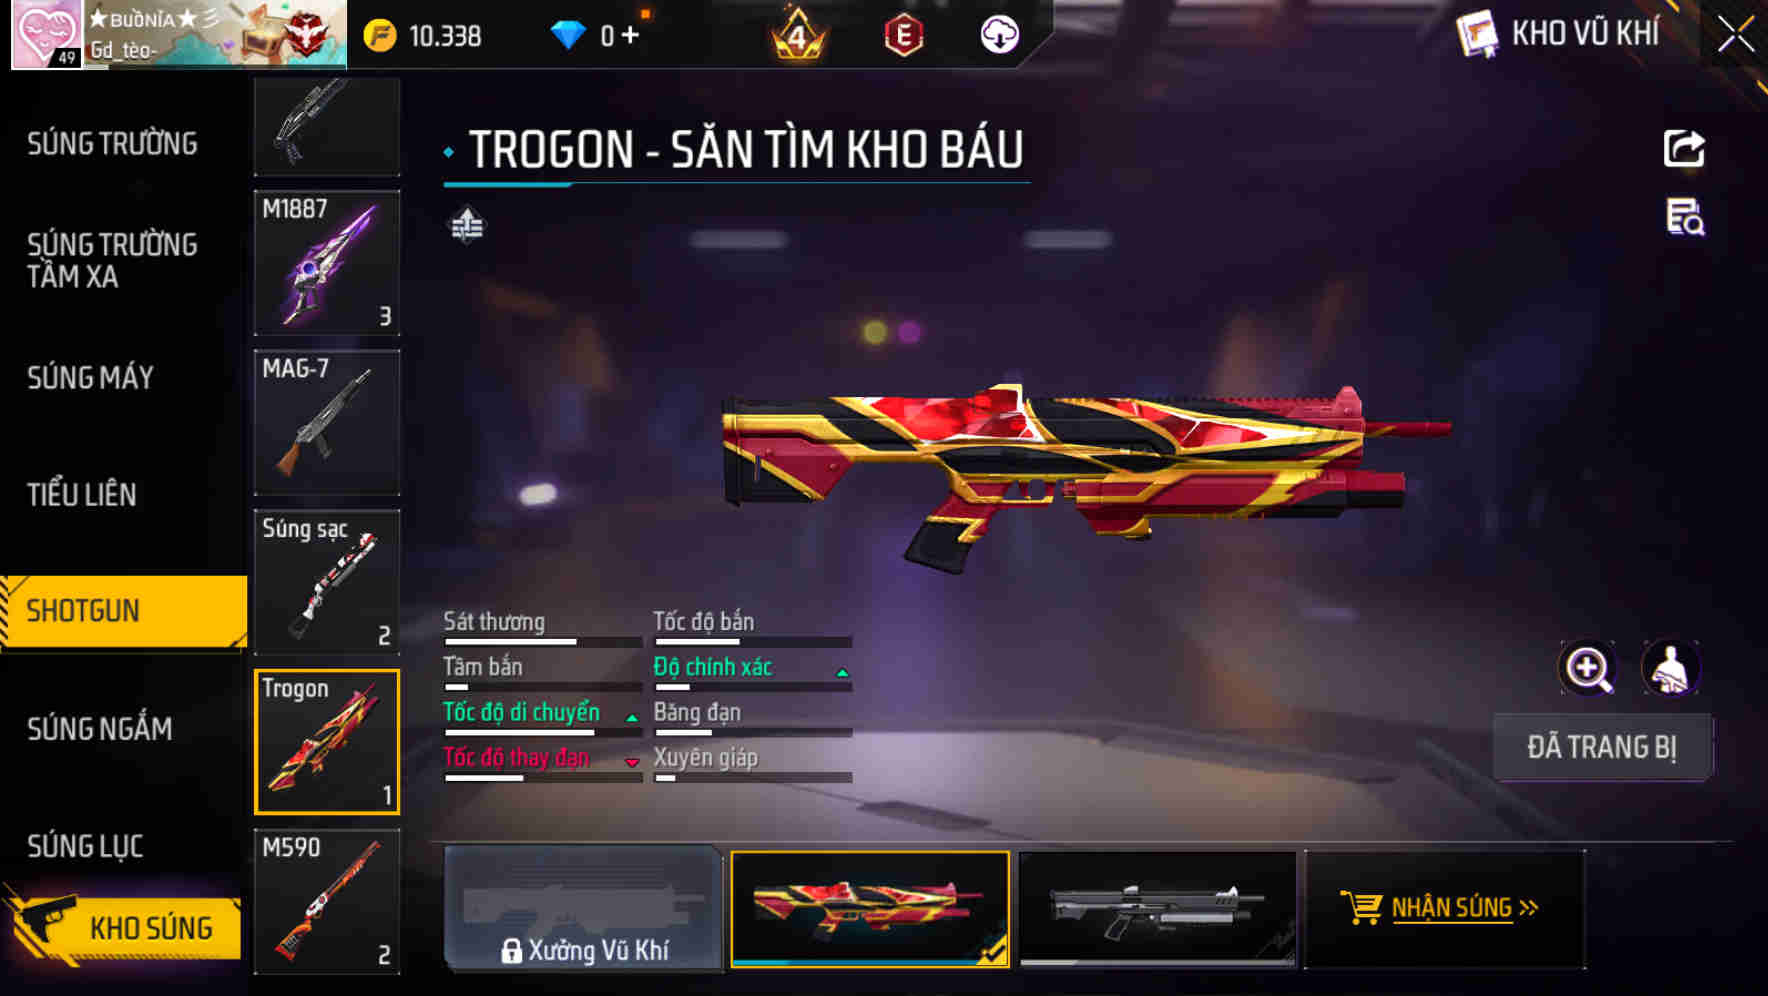Screen dimensions: 1768x996
Task: Tap the download cloud icon
Action: (x=999, y=35)
